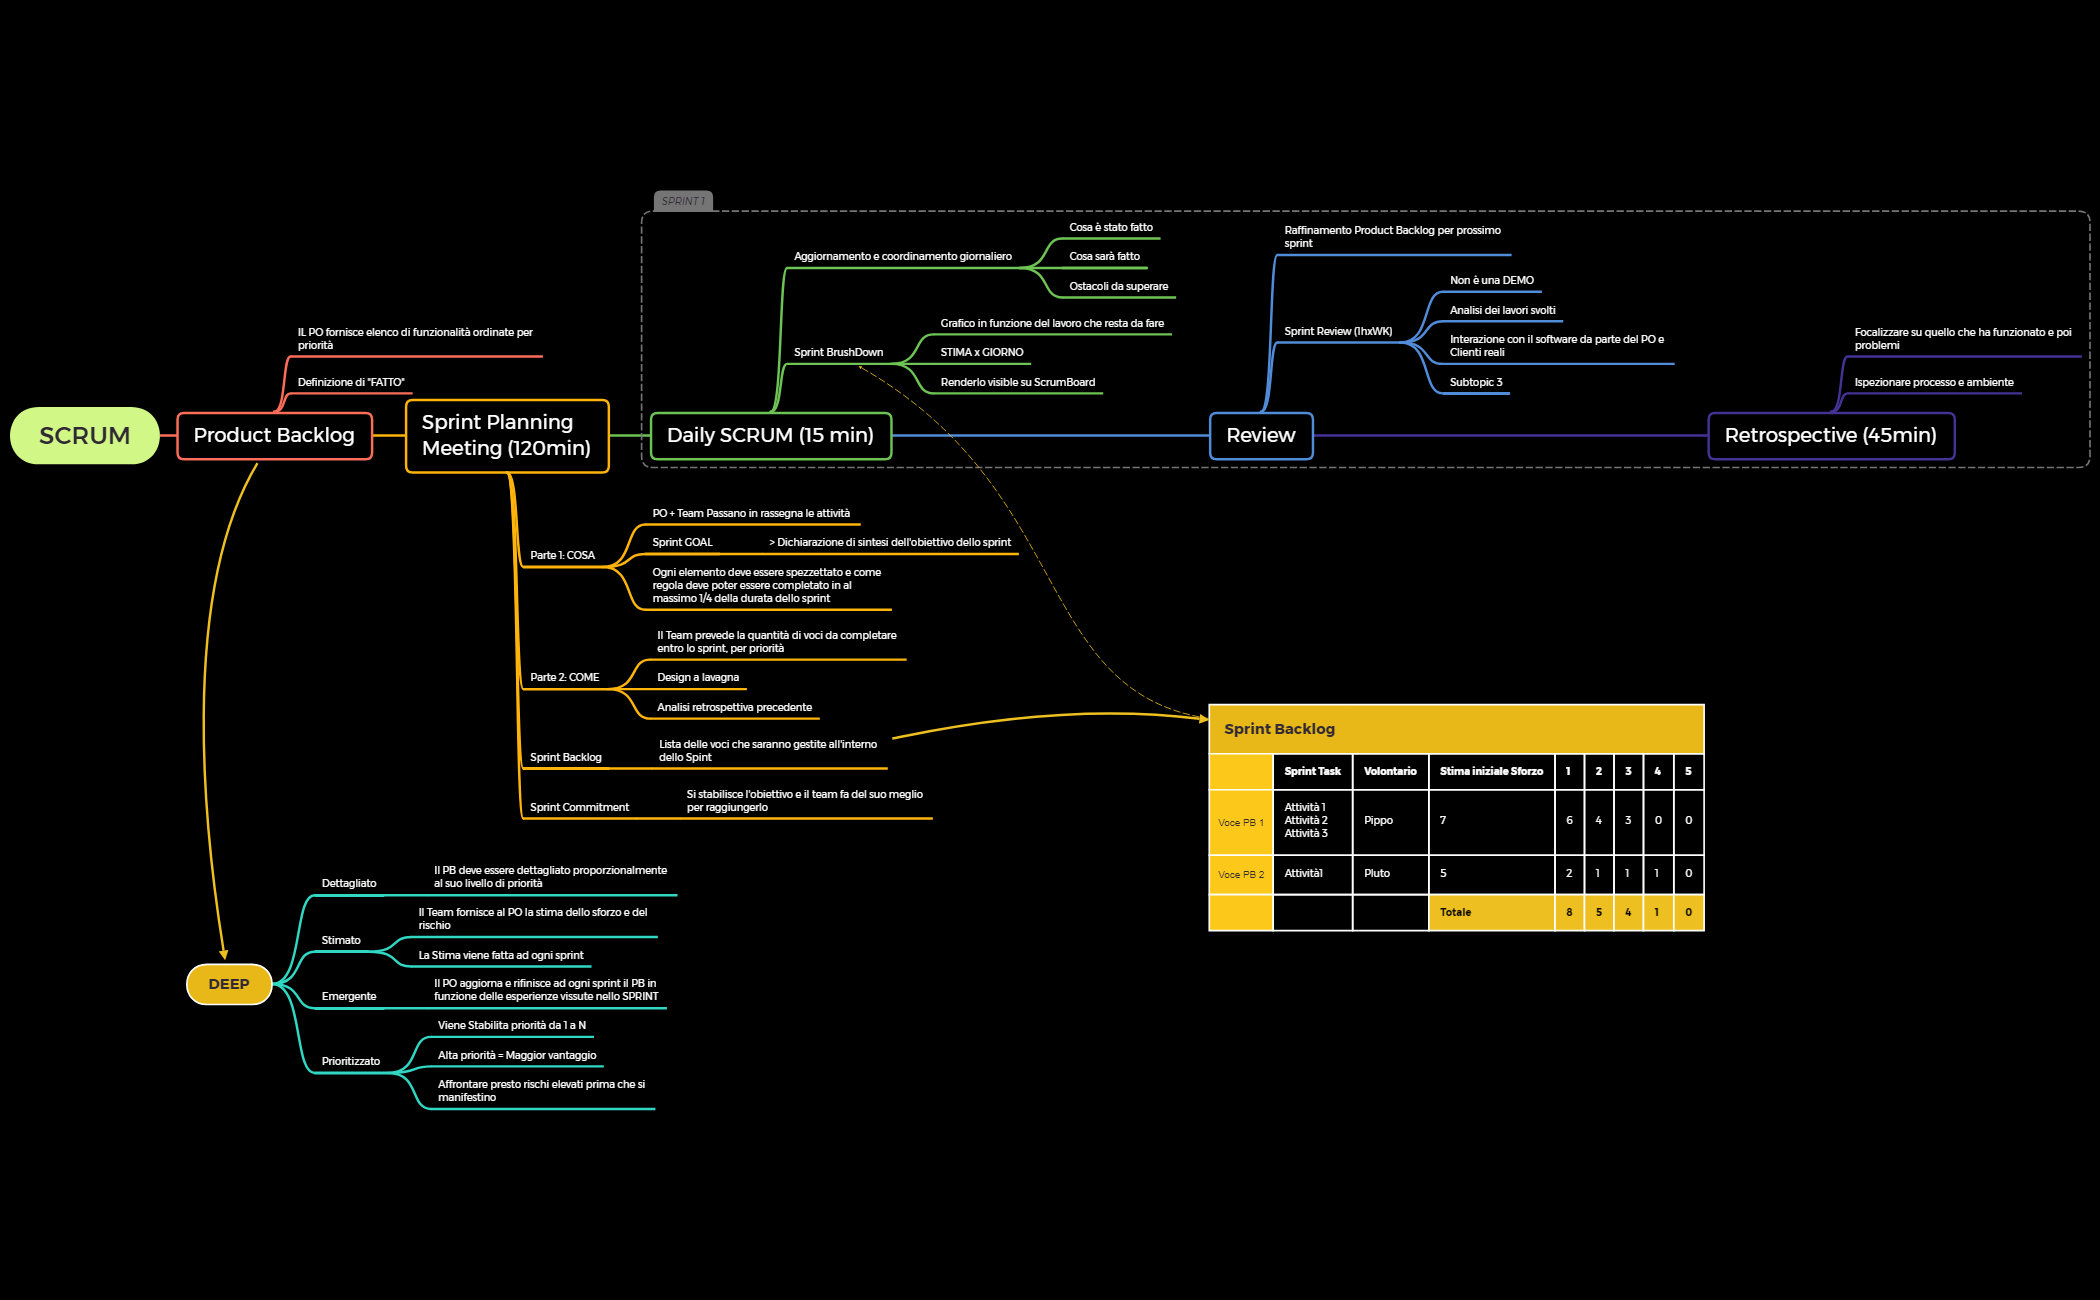Viewport: 2100px width, 1300px height.
Task: Click the Sprint Backlog table header
Action: (1280, 728)
